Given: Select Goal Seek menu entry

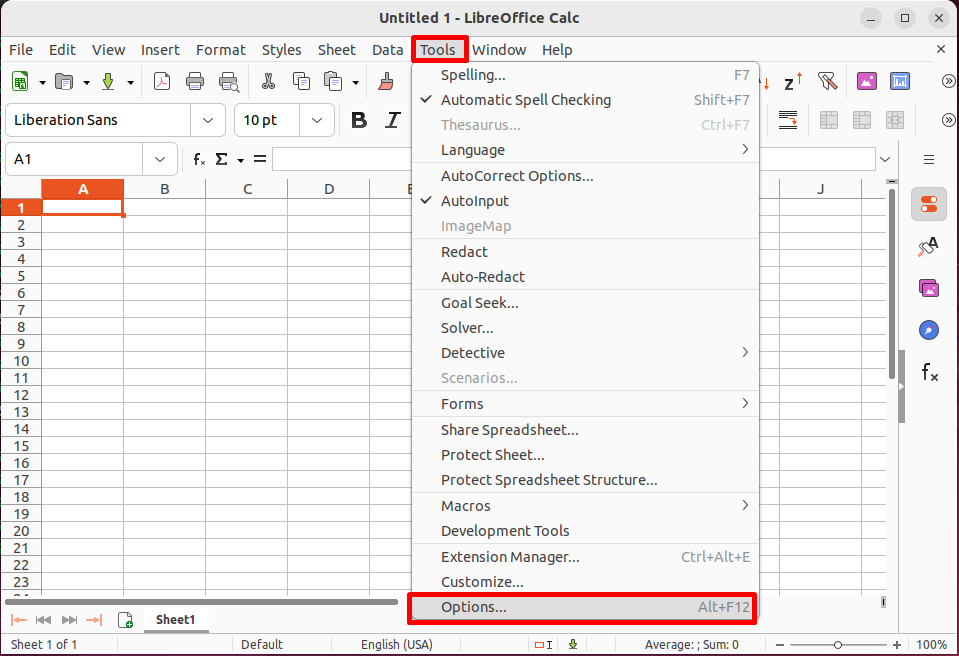Looking at the screenshot, I should [x=585, y=303].
